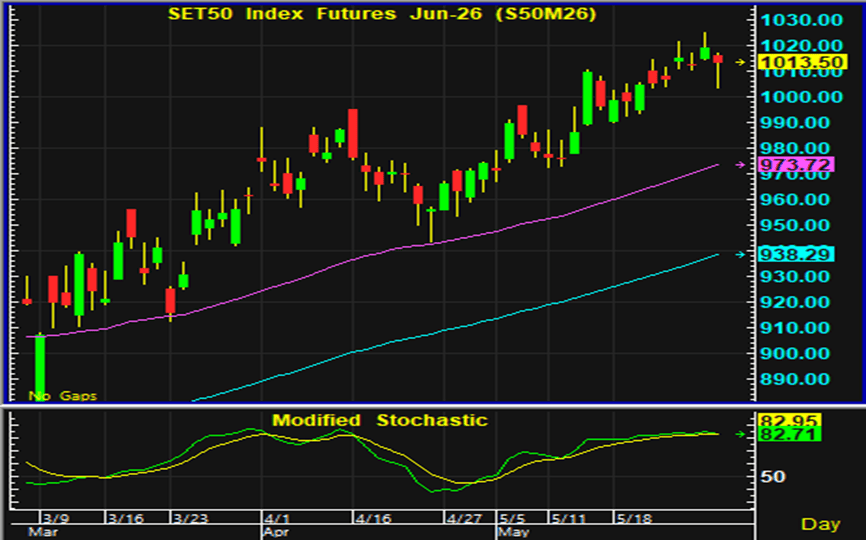Click the 5/5 date label
Viewport: 866px width, 540px height.
coord(514,518)
